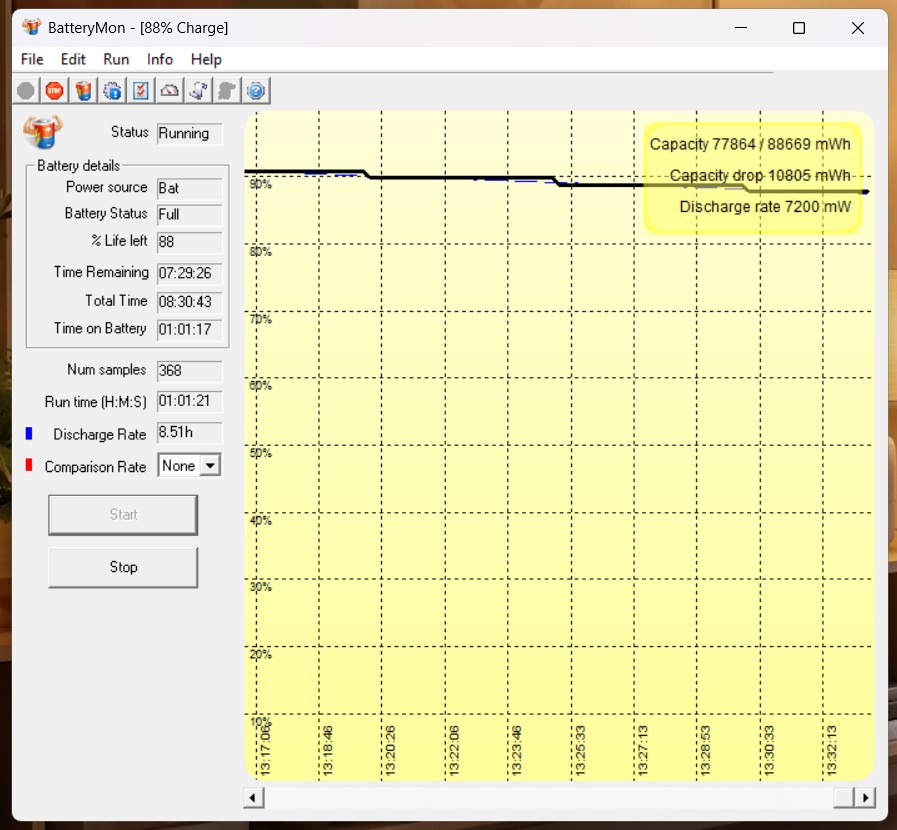Click the 'Battery details' group label
Screen dimensions: 897x830
(78, 166)
